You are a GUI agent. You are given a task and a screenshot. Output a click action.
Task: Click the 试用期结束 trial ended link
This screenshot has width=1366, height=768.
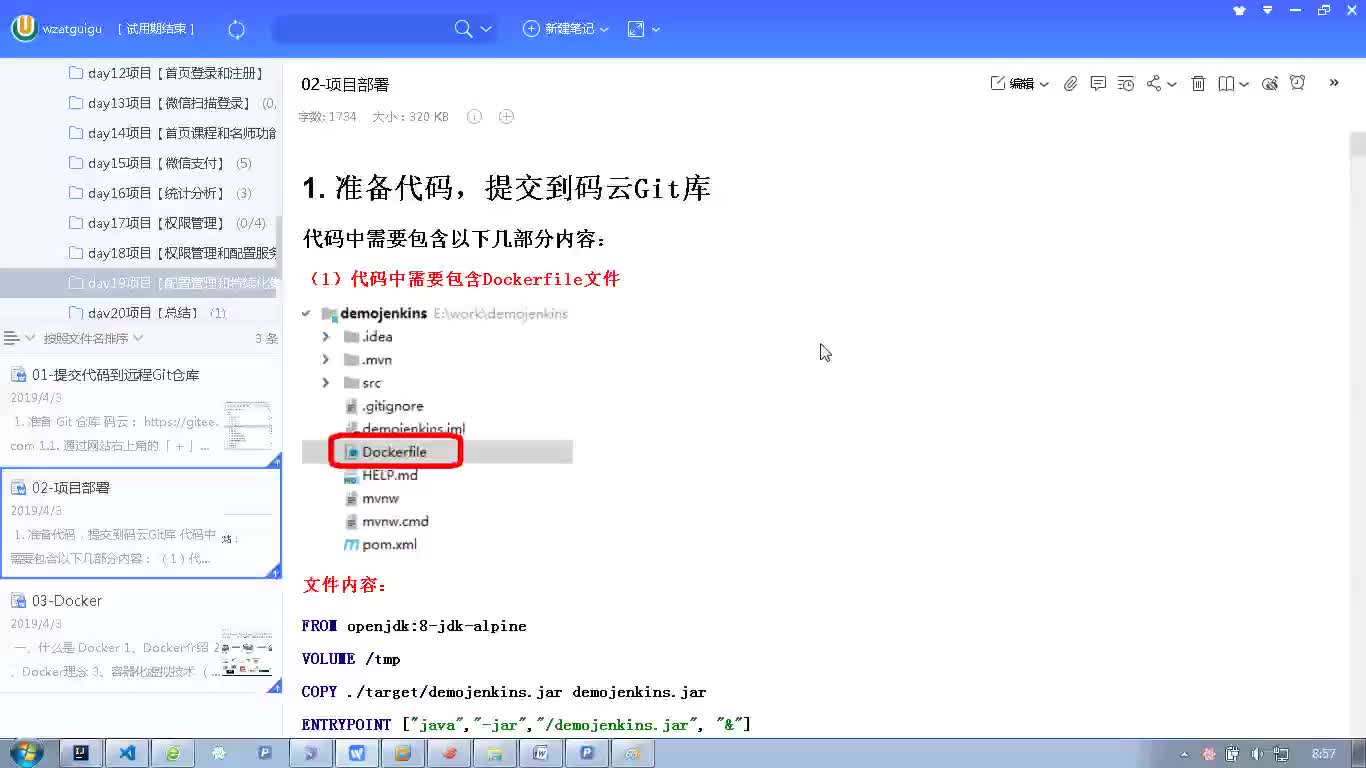pos(156,29)
